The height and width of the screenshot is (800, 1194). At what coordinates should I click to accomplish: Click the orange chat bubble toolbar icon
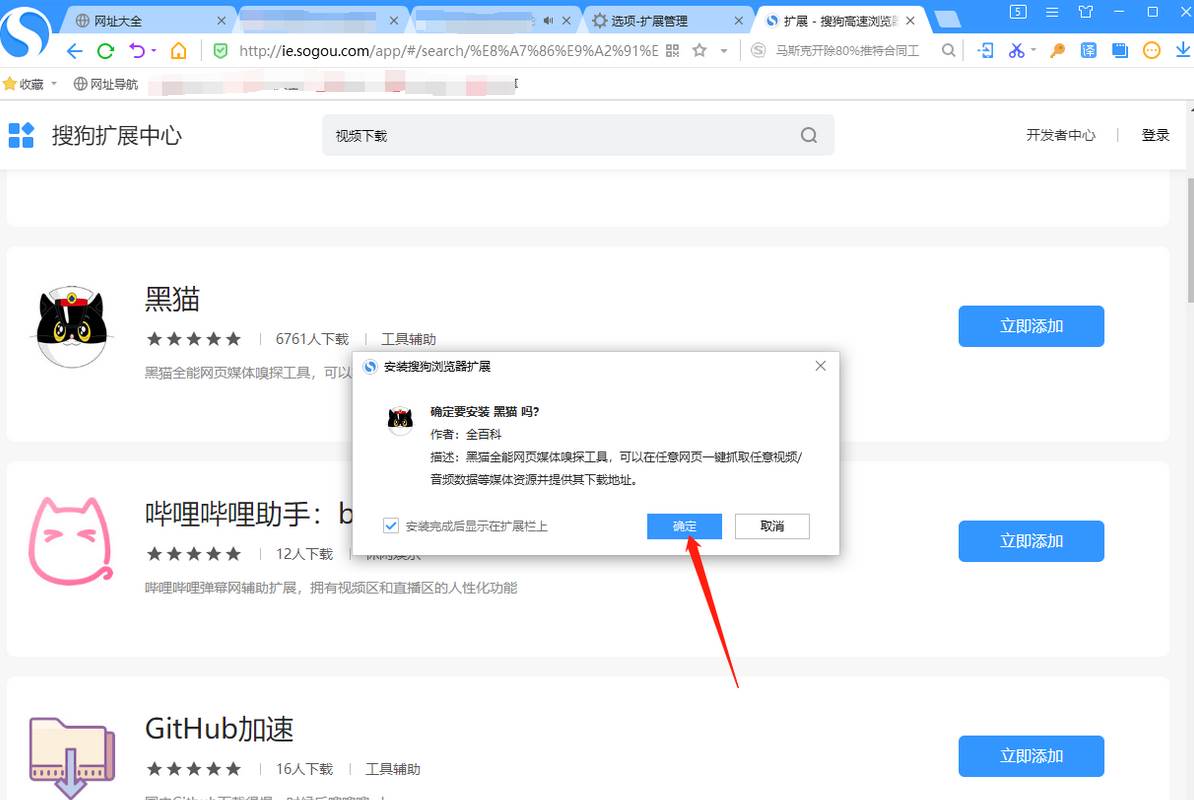point(1151,51)
